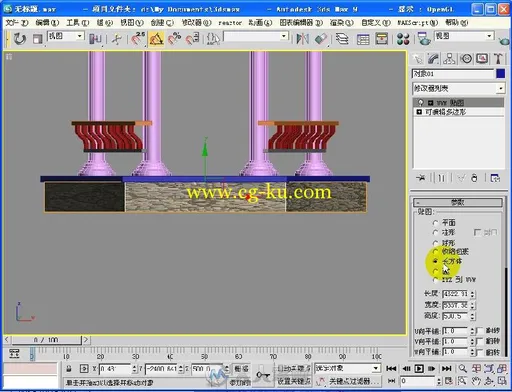The height and width of the screenshot is (392, 512).
Task: Click the large set keys key-icon button
Action: [263, 375]
